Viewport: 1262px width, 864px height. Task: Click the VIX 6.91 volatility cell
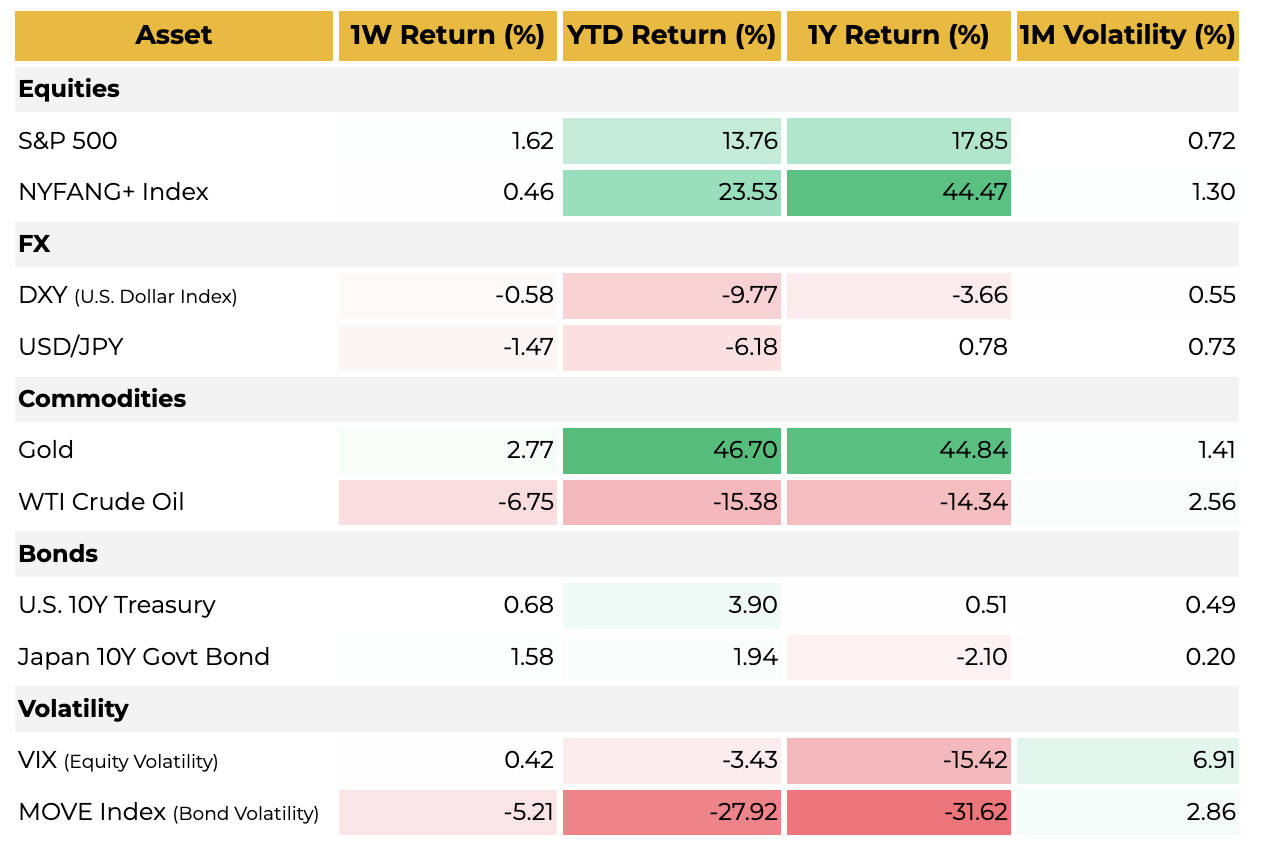tap(1127, 761)
